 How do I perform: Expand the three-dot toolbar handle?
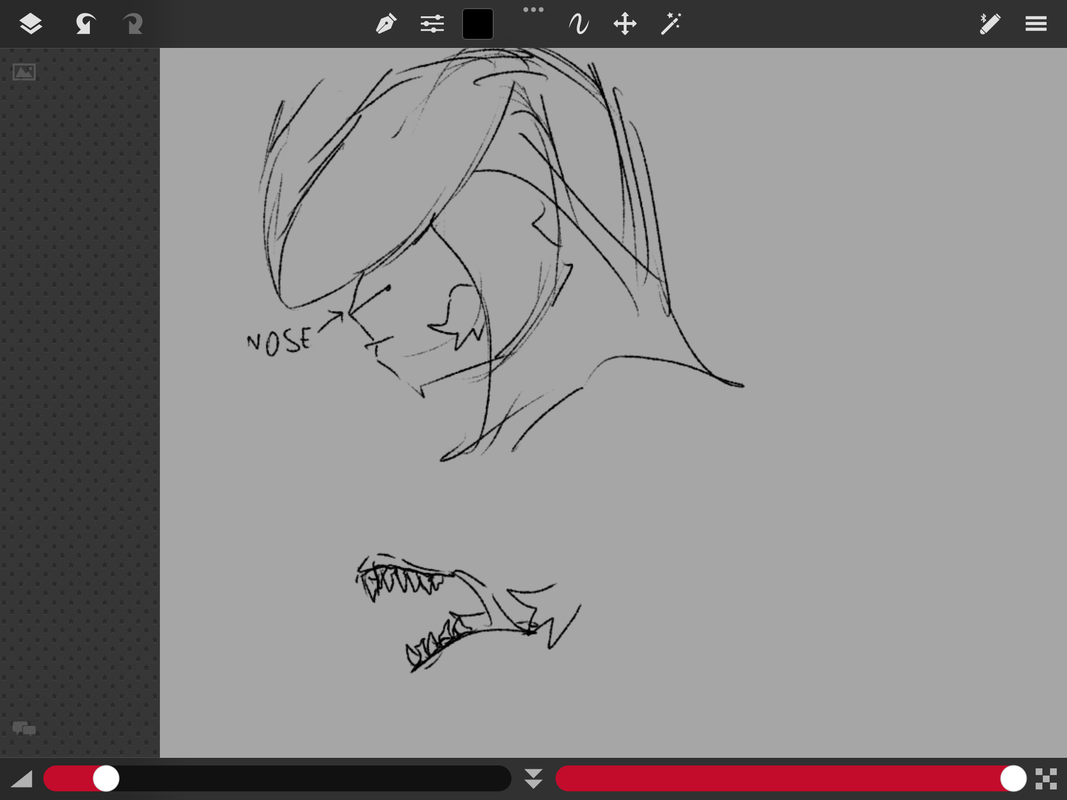pyautogui.click(x=534, y=10)
